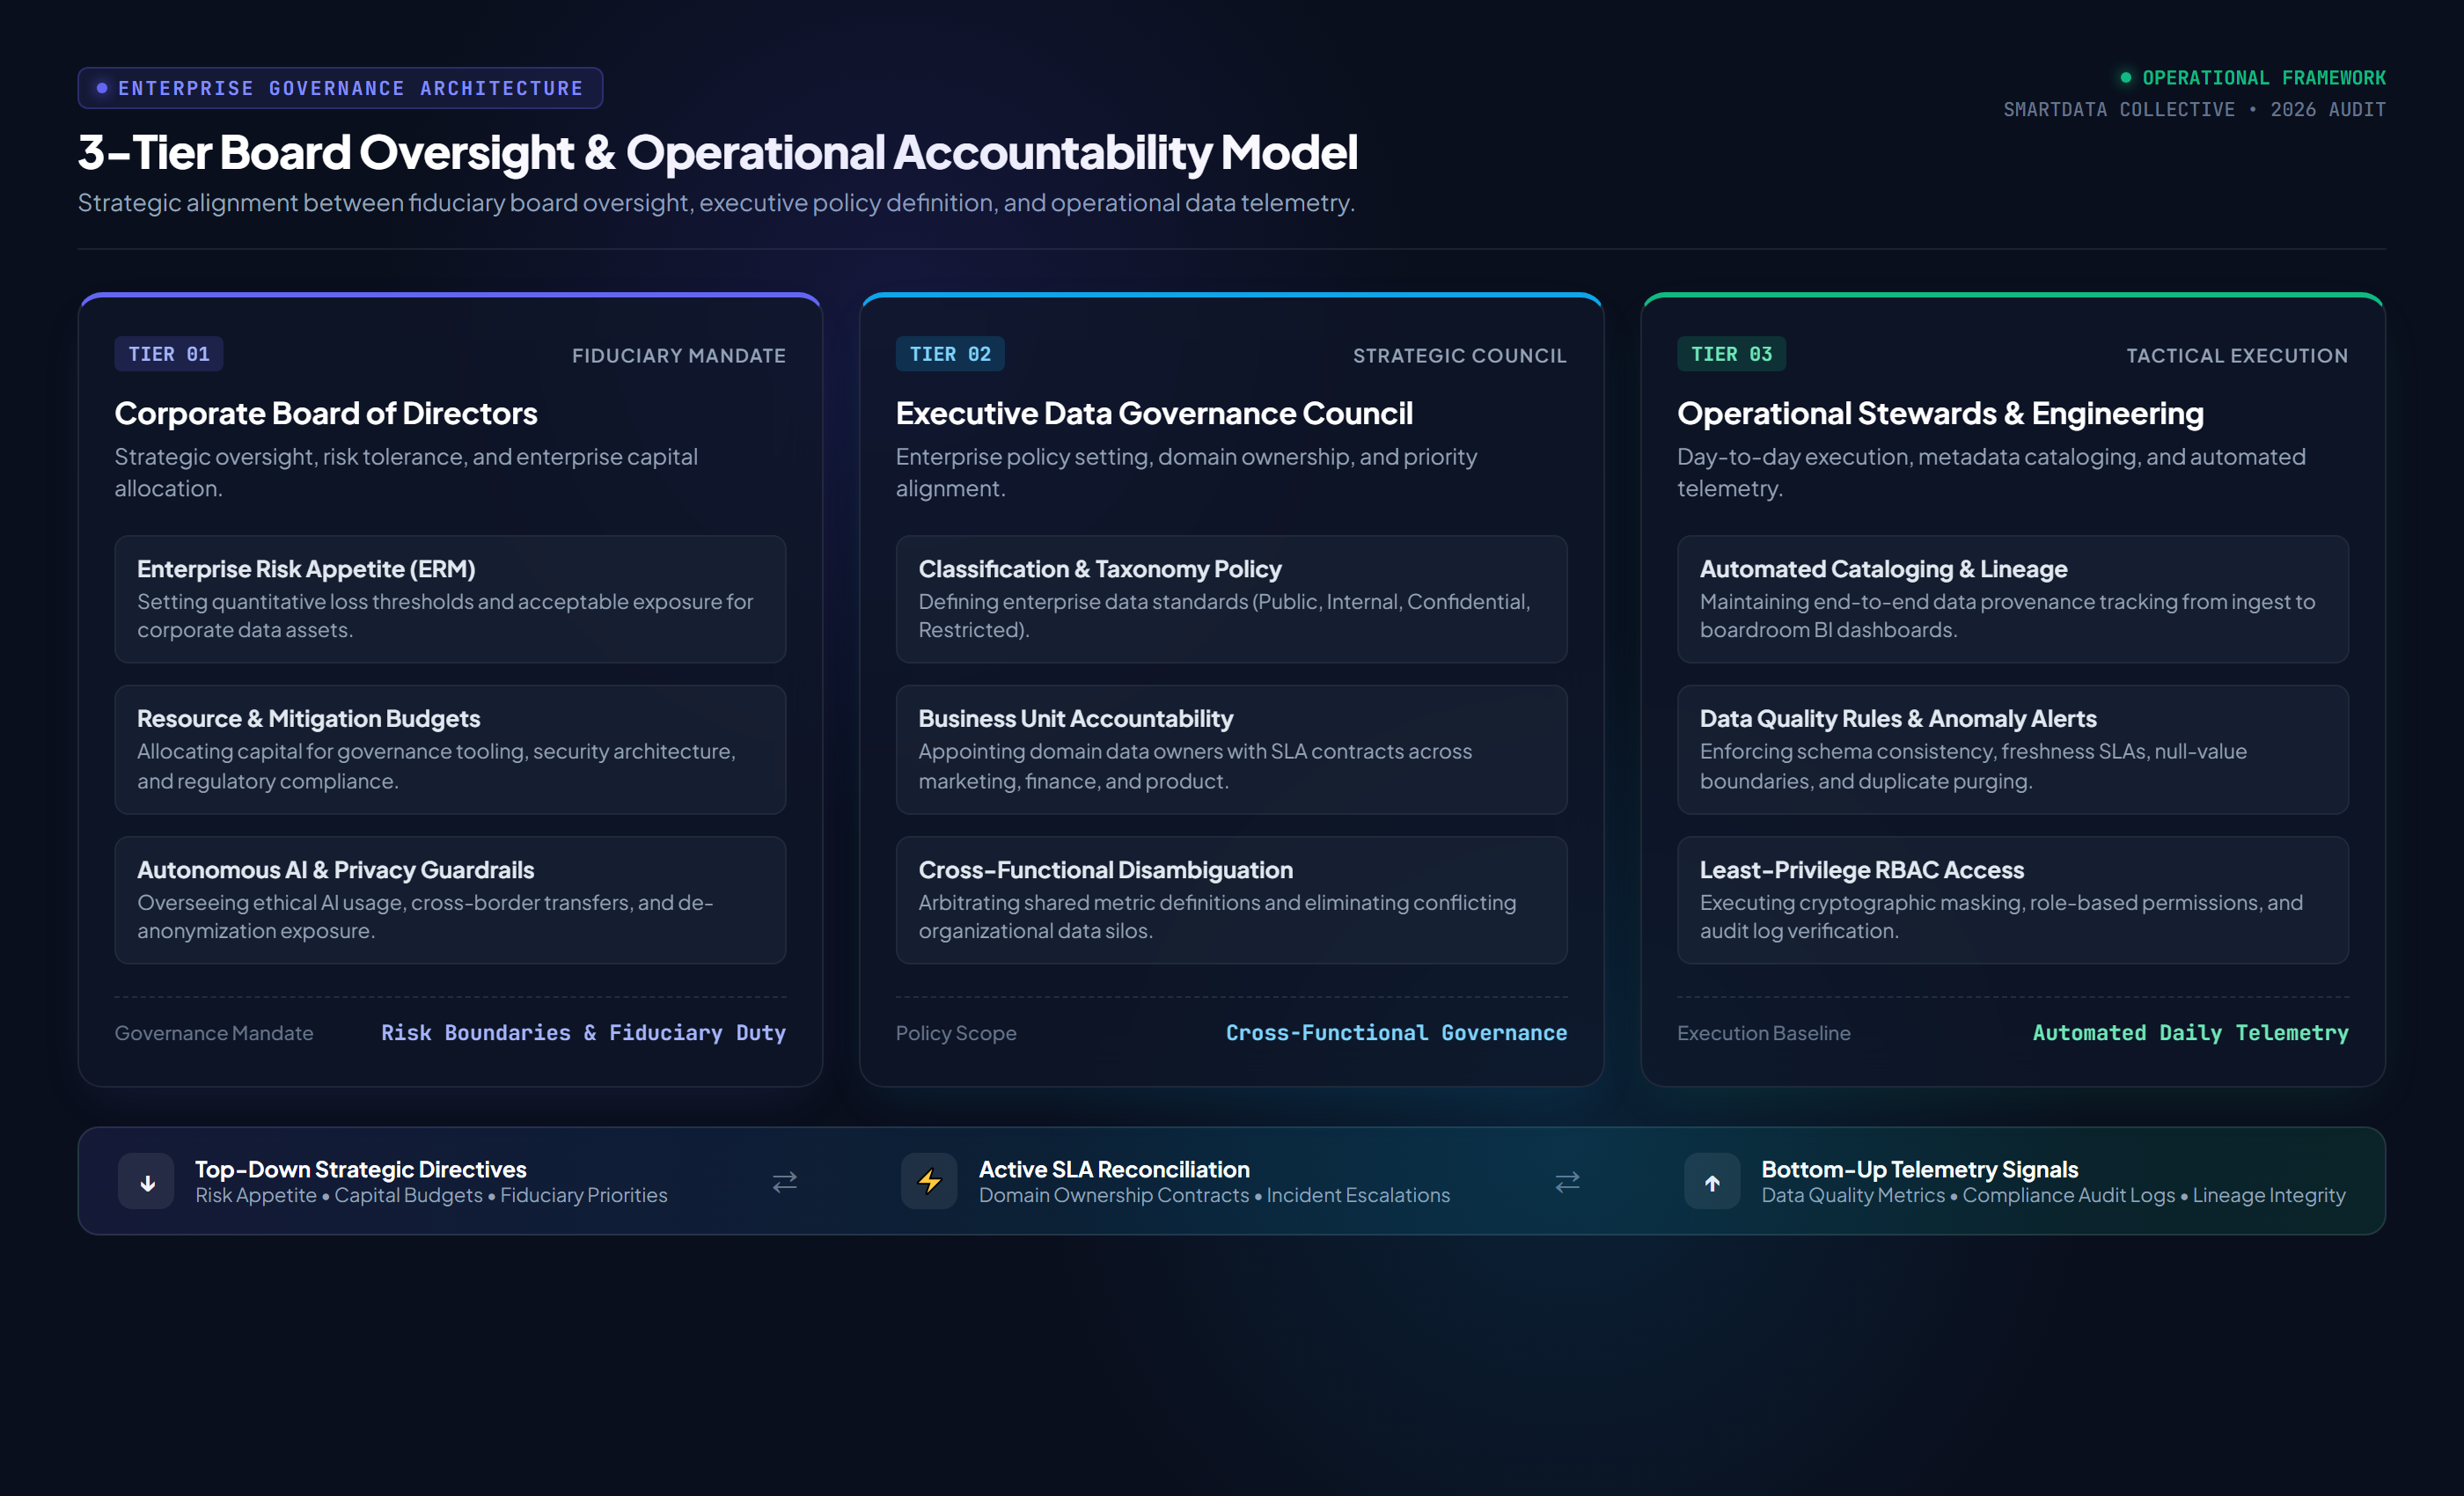Image resolution: width=2464 pixels, height=1496 pixels.
Task: Open the Data Quality Rules & Anomaly Alerts card
Action: [2012, 749]
